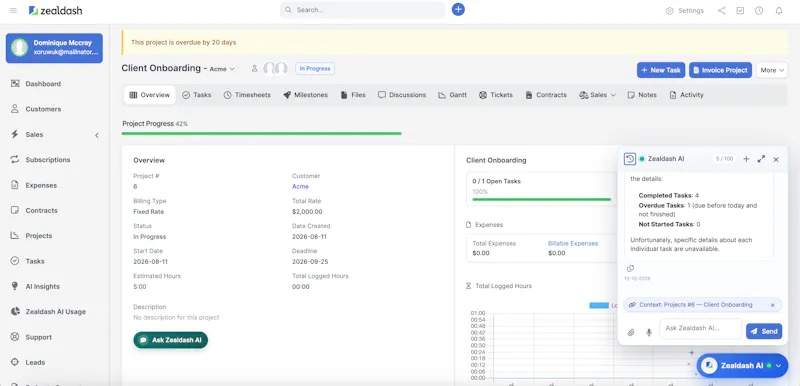Click the chat history icon in AI panel
The width and height of the screenshot is (800, 386).
pos(630,159)
